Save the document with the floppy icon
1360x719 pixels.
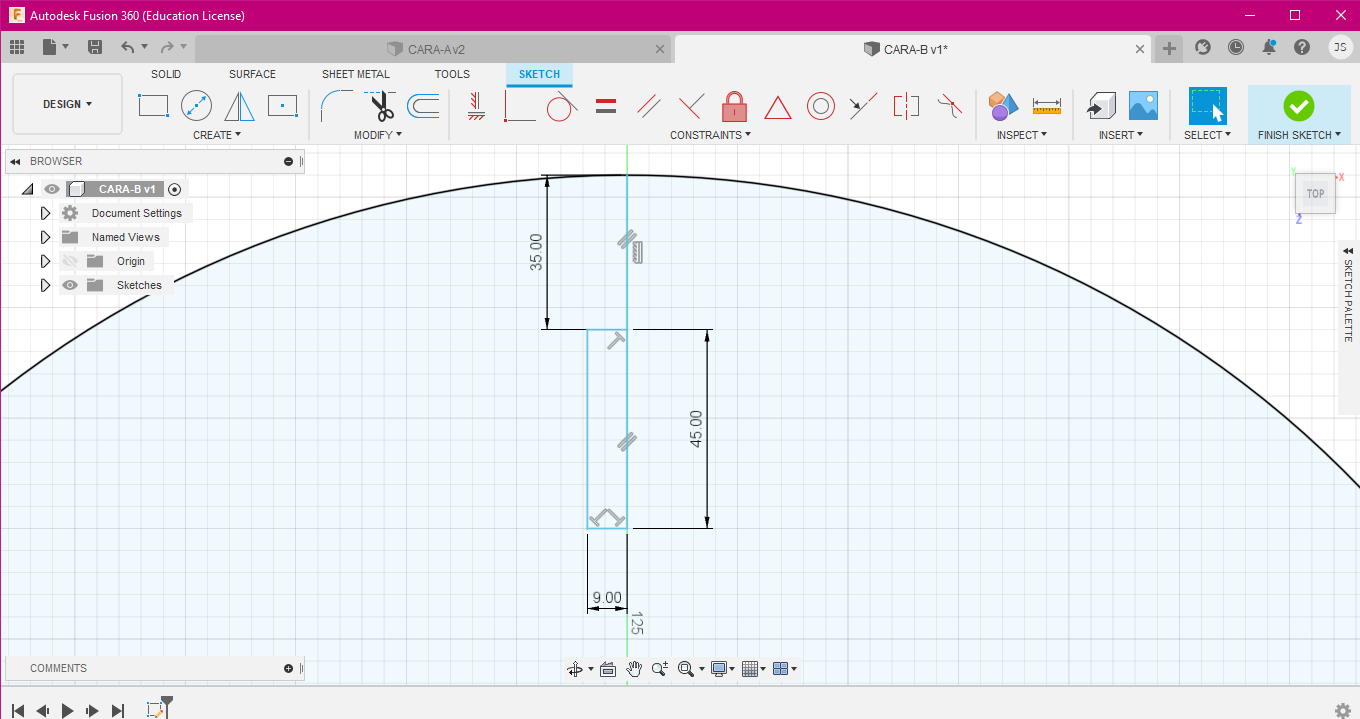pos(95,47)
